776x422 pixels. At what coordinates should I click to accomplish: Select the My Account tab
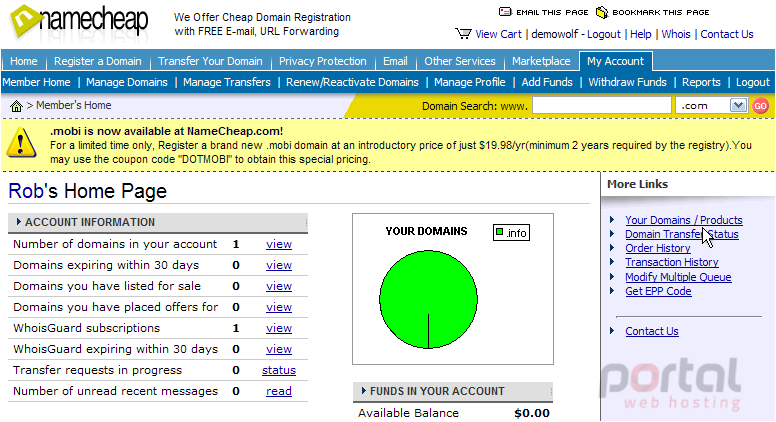tap(616, 61)
